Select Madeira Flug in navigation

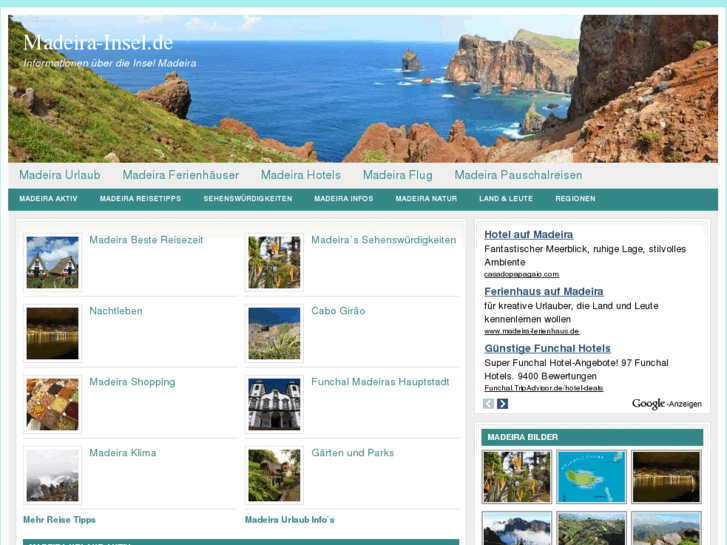click(x=397, y=175)
